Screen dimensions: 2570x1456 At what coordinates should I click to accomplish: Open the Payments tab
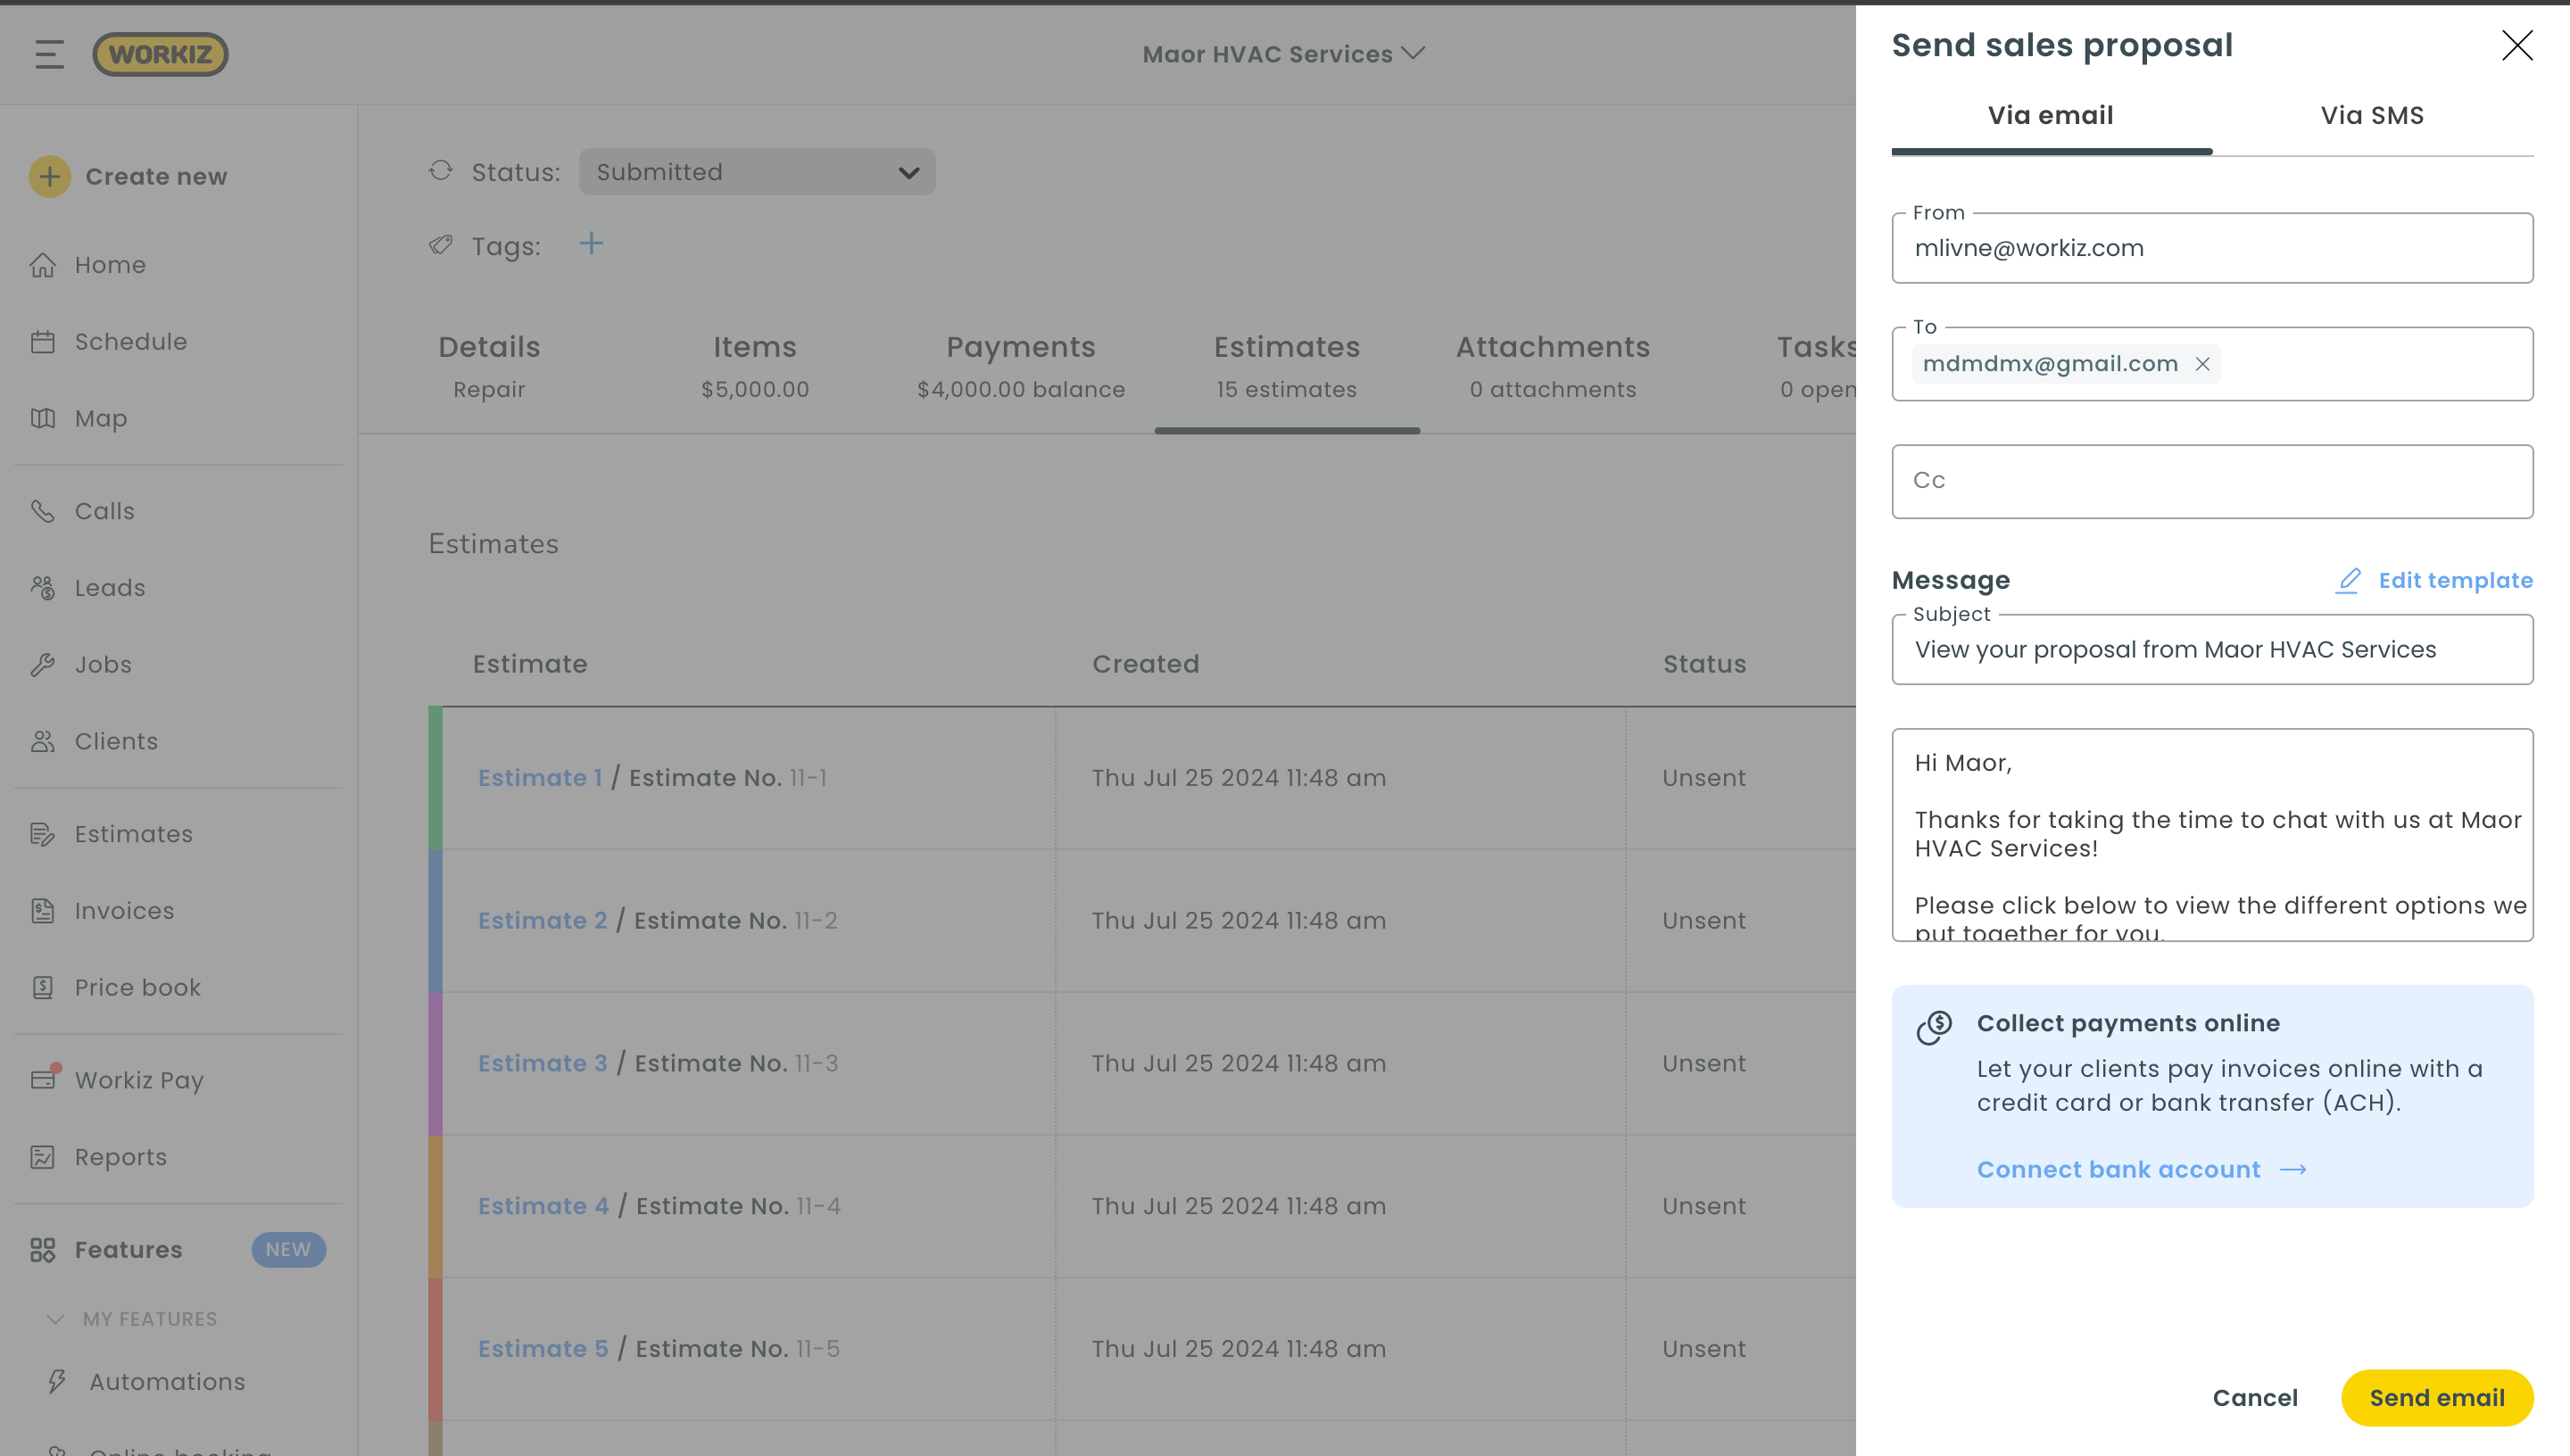1021,367
